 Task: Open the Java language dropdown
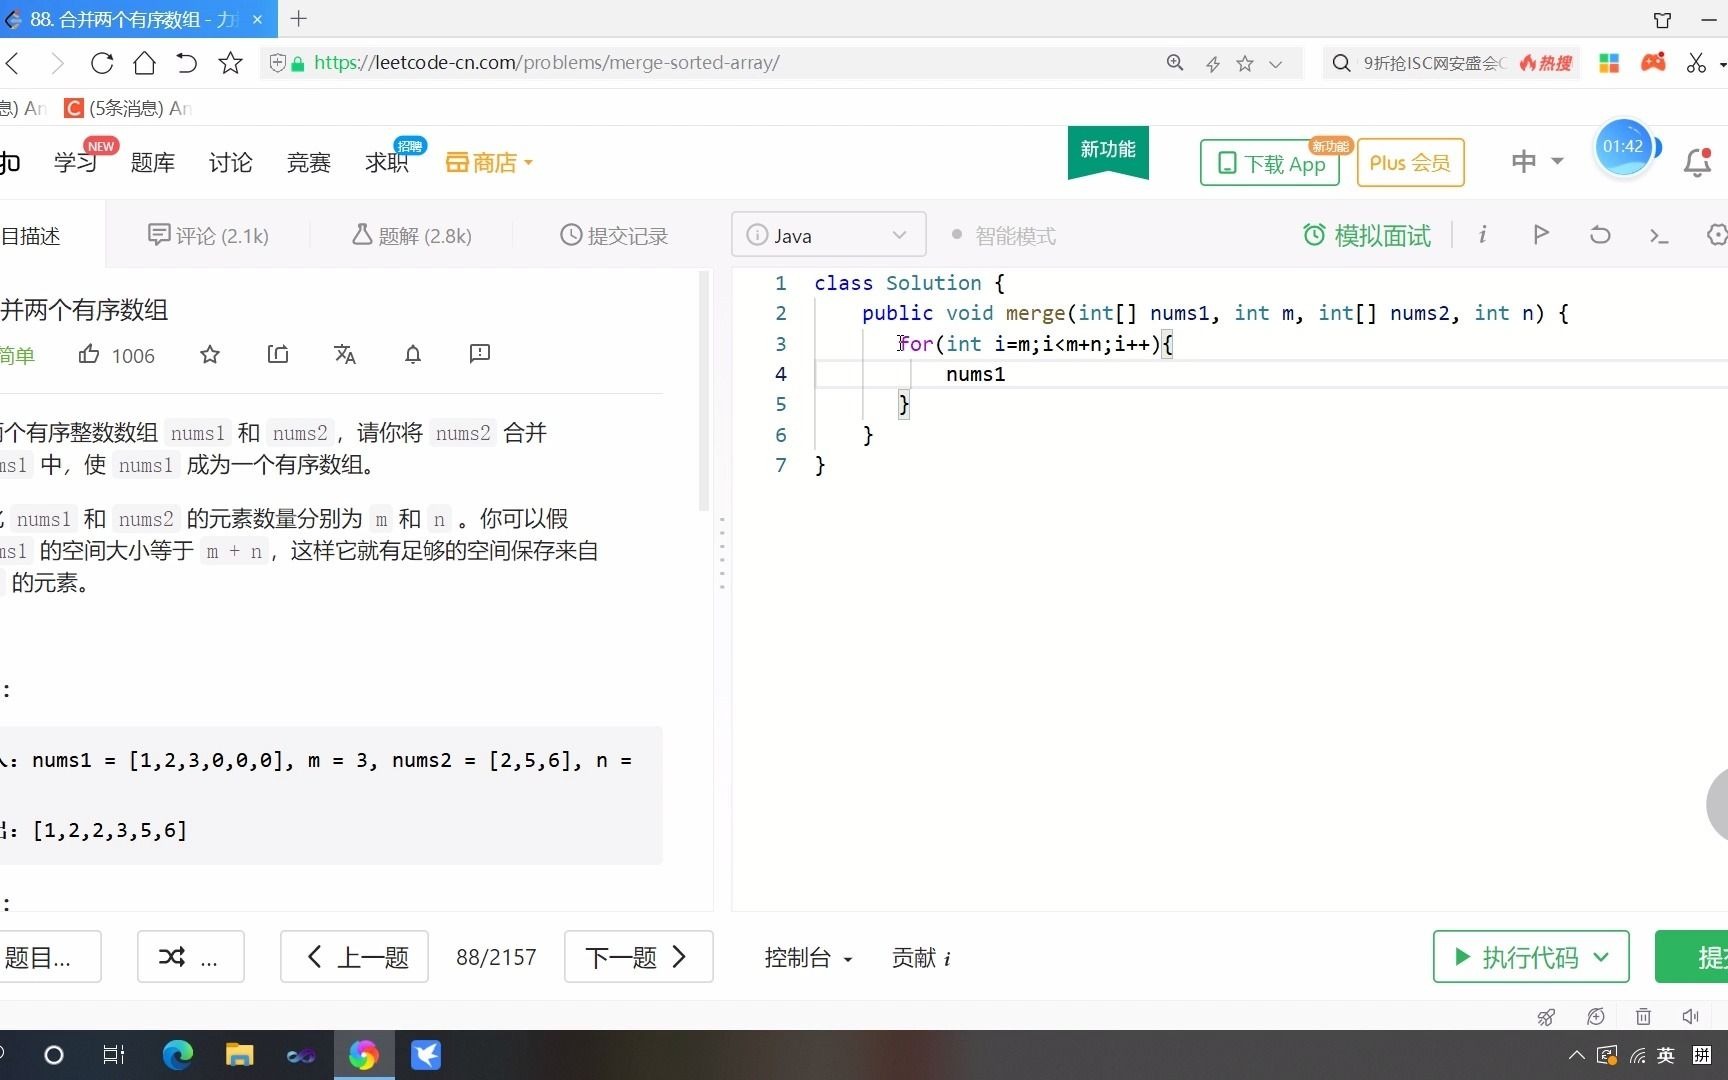coord(828,235)
